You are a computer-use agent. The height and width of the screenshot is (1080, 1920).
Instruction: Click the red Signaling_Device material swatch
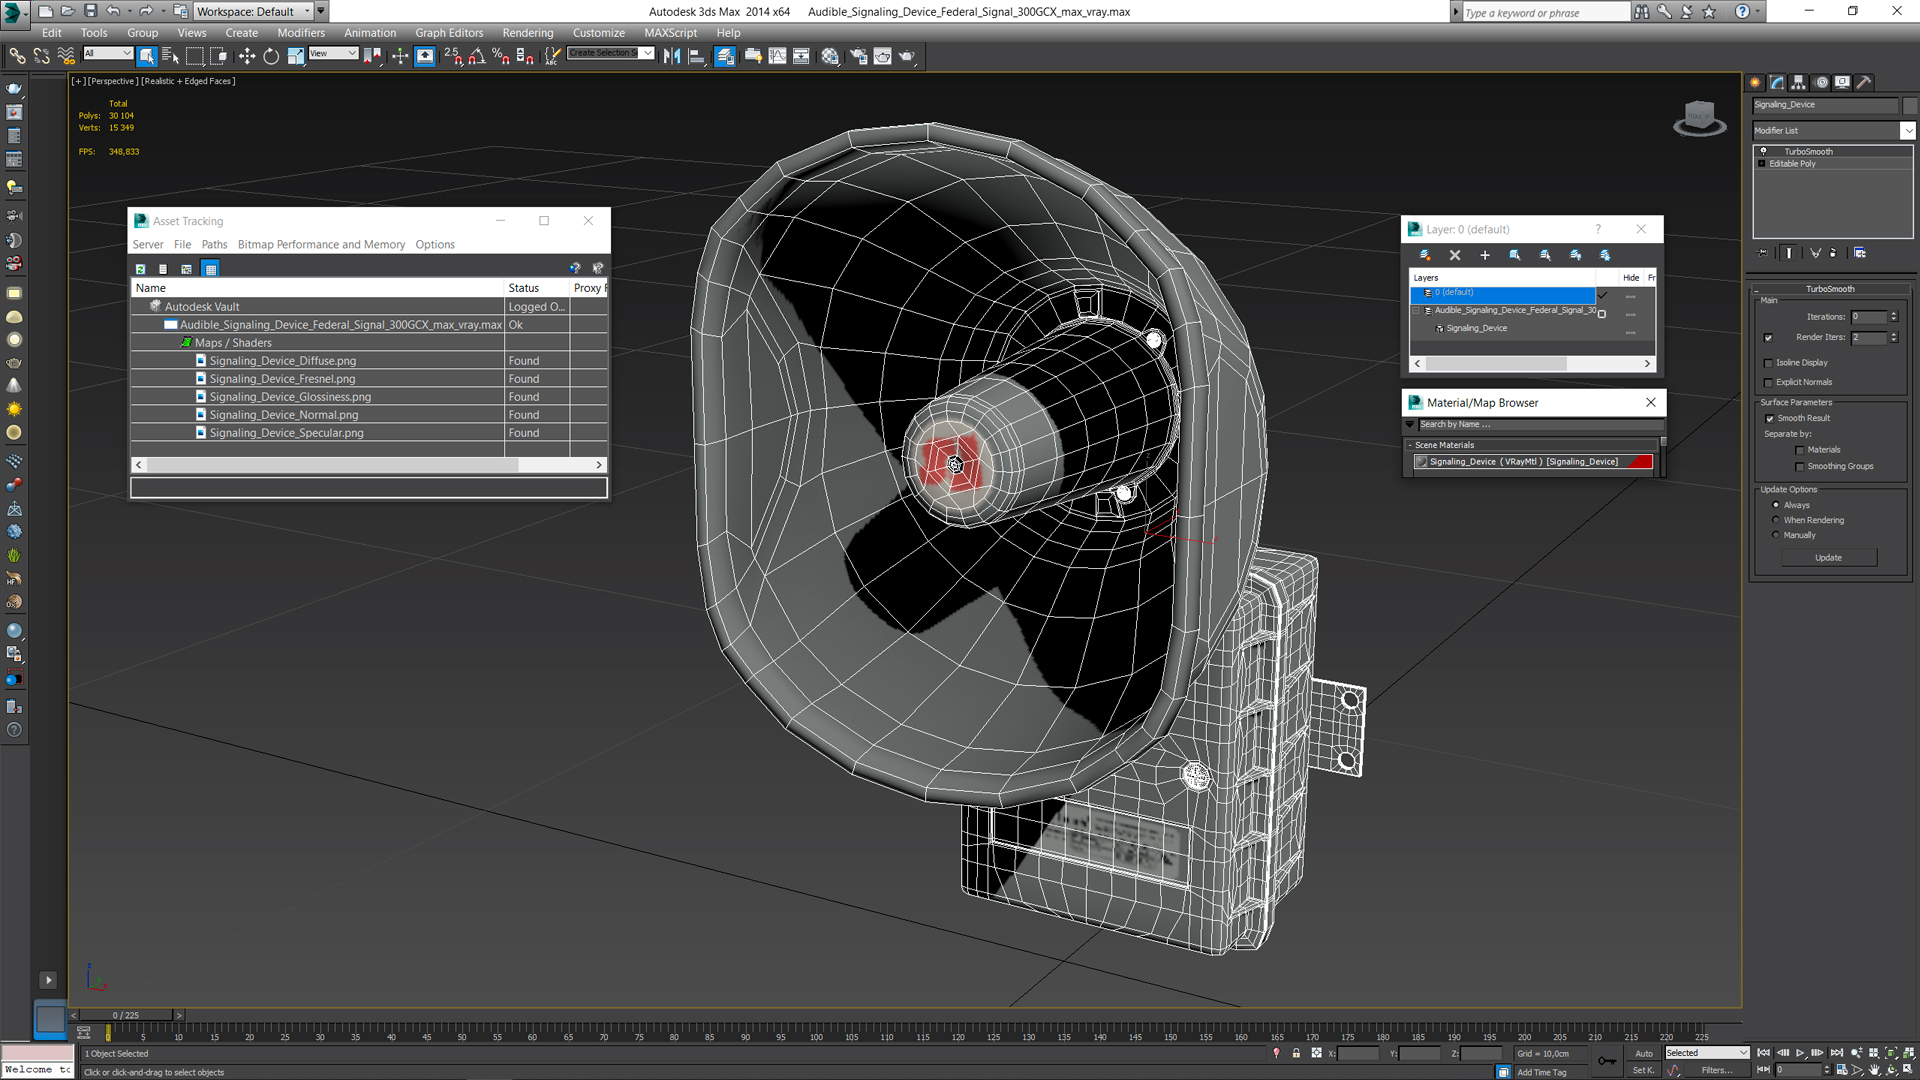tap(1640, 462)
